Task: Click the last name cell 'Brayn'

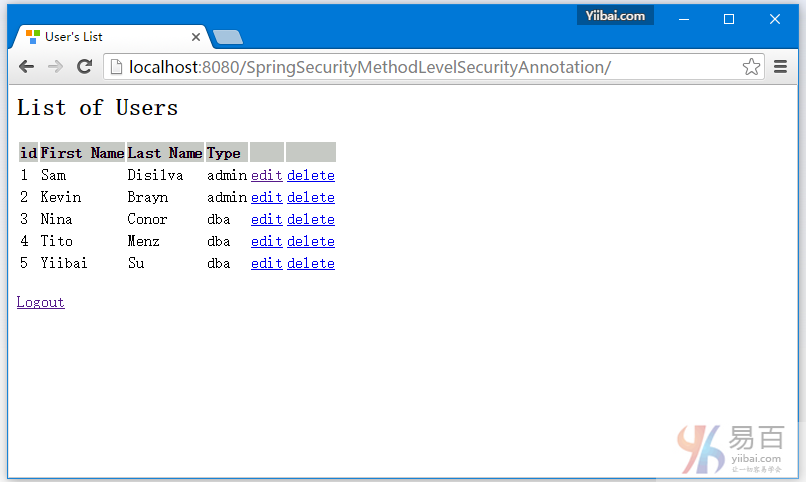Action: tap(148, 197)
